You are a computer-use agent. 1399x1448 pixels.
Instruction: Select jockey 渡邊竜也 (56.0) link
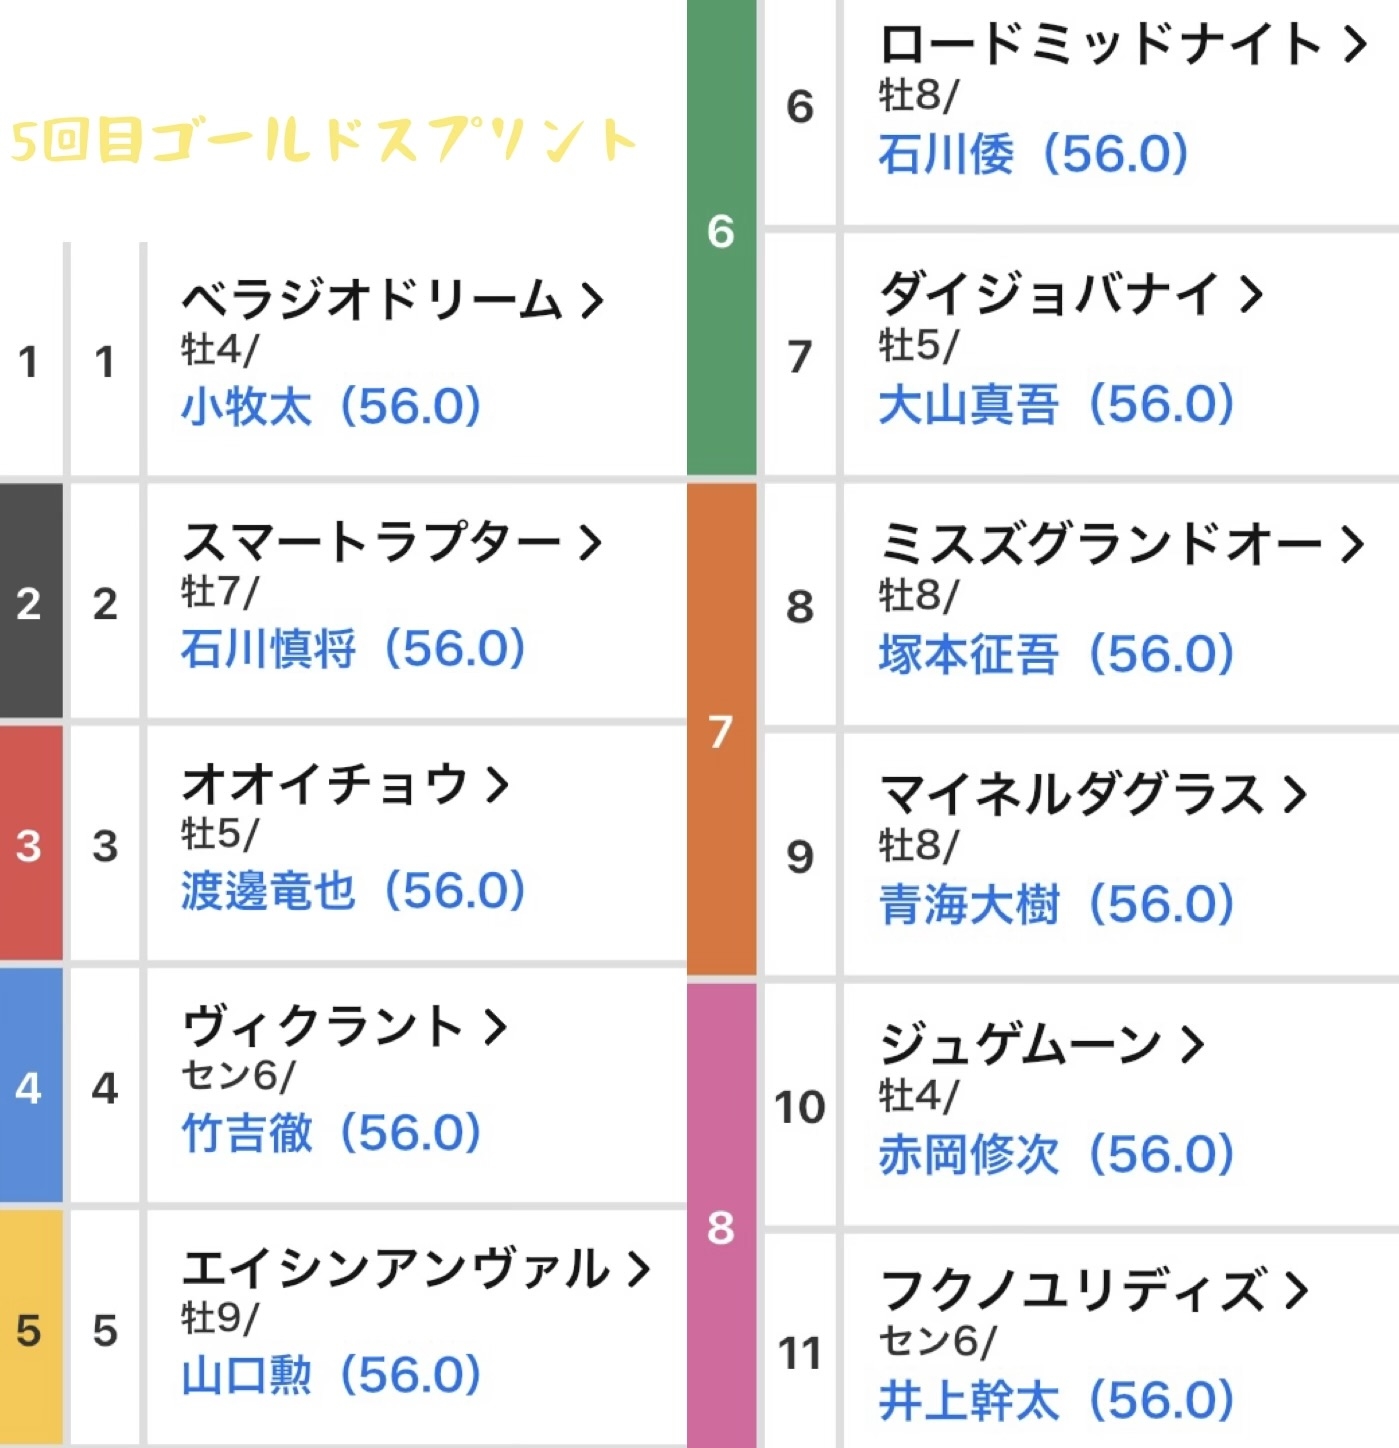[353, 891]
